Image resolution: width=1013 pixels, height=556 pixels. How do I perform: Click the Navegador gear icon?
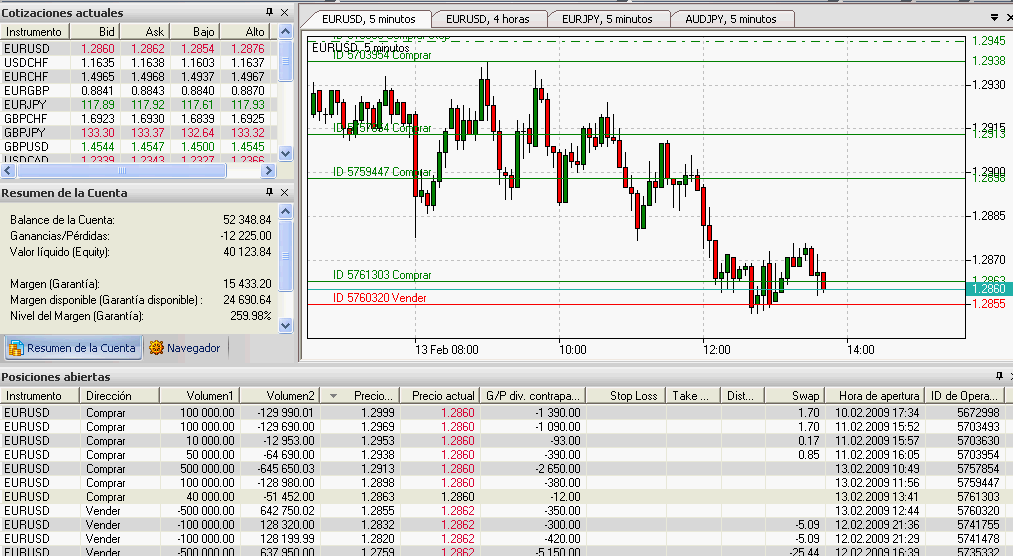tap(156, 347)
